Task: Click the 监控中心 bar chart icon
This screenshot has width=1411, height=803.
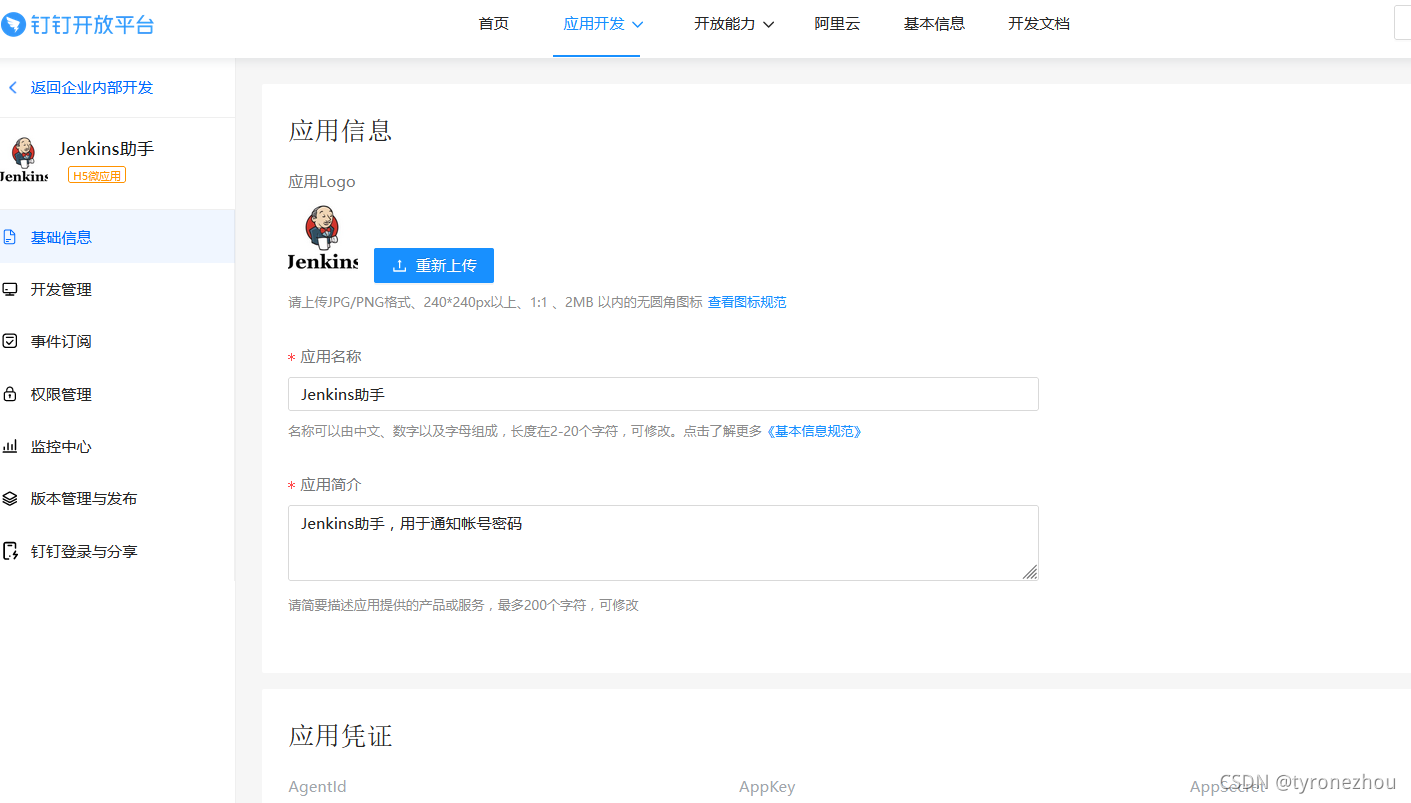Action: click(x=10, y=446)
